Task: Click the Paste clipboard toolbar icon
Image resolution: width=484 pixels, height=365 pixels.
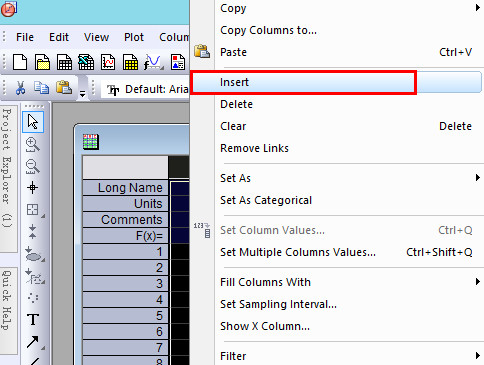Action: coord(64,87)
